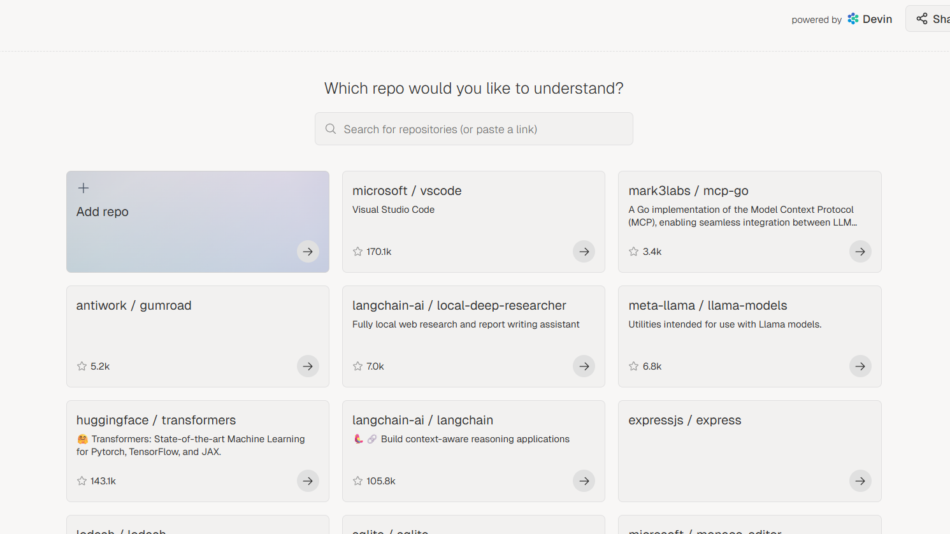Click arrow icon on microsoft / vscode card

pyautogui.click(x=584, y=252)
